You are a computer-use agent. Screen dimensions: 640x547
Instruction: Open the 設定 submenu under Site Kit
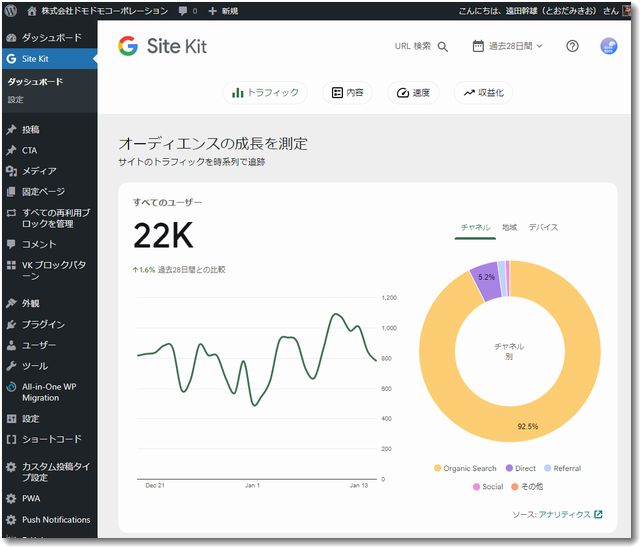click(16, 100)
